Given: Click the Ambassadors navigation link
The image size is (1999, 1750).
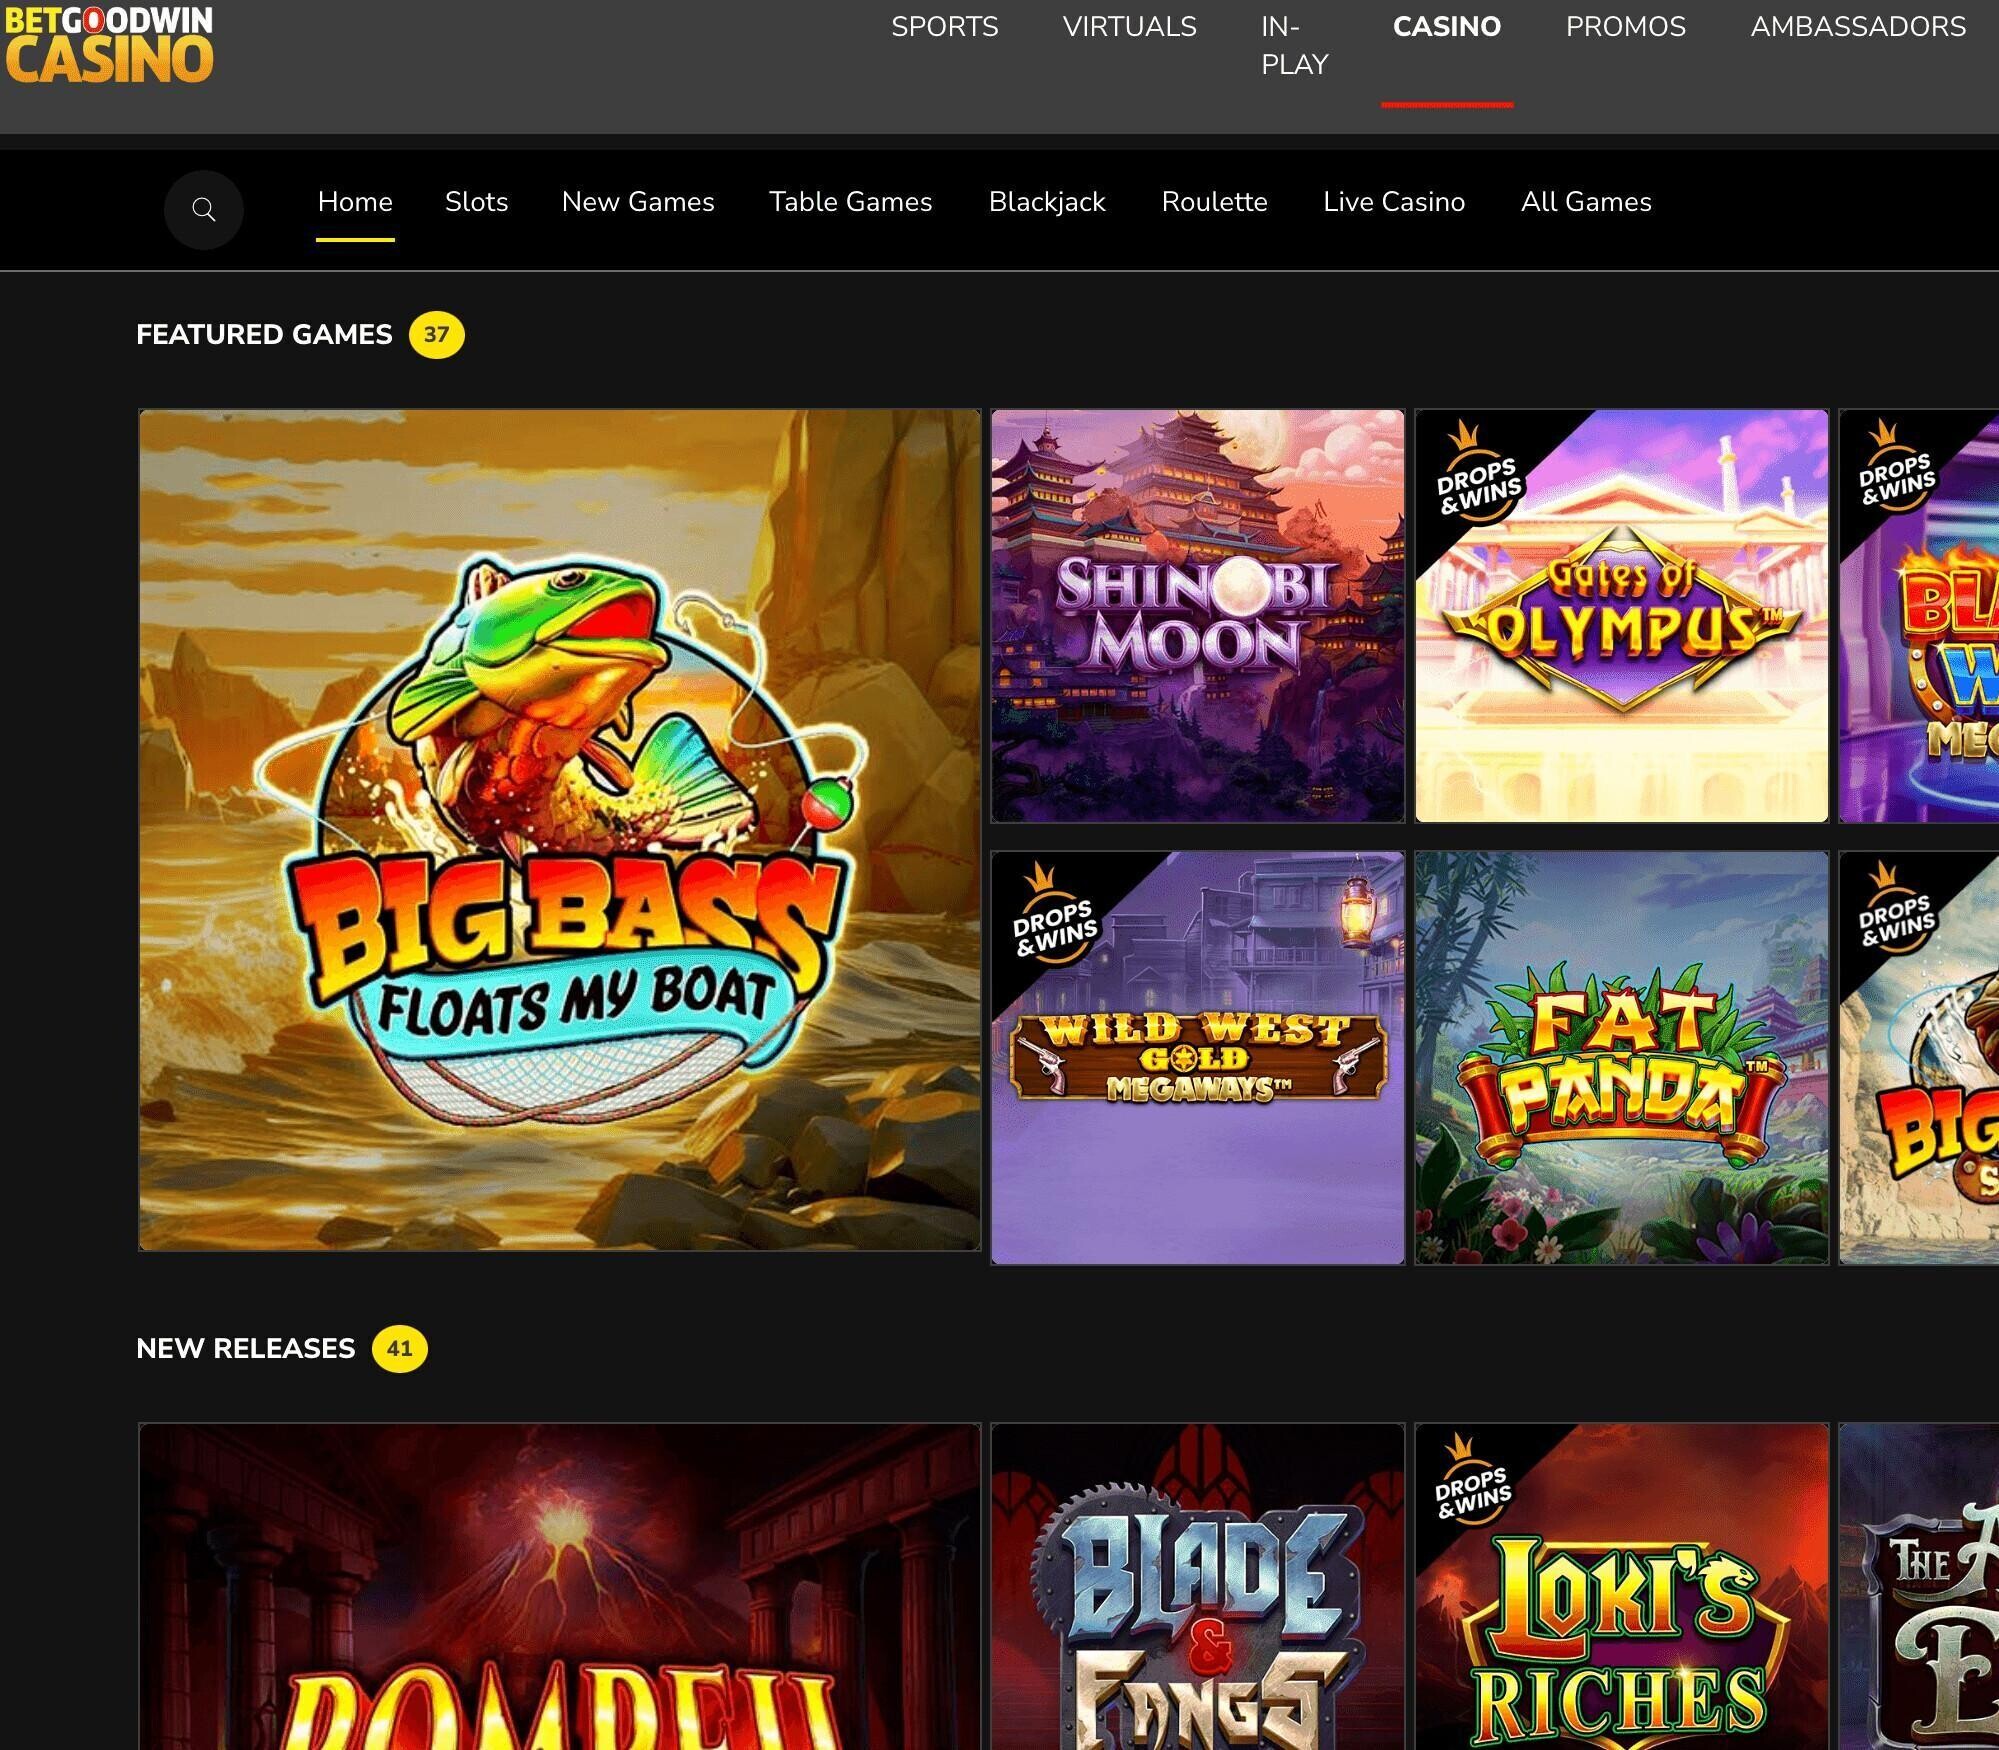Looking at the screenshot, I should click(x=1857, y=27).
